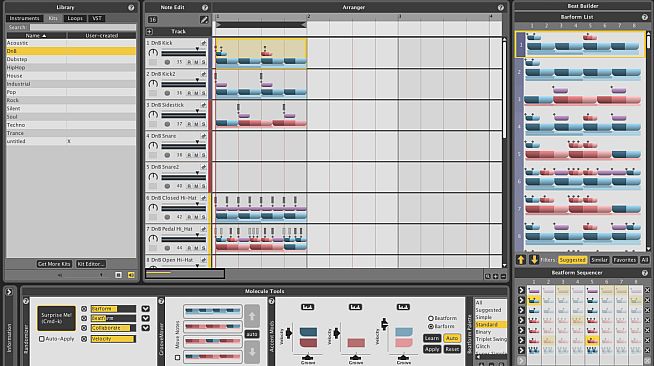Viewport: 654px width, 366px height.
Task: Click Library search field
Action: (x=83, y=28)
